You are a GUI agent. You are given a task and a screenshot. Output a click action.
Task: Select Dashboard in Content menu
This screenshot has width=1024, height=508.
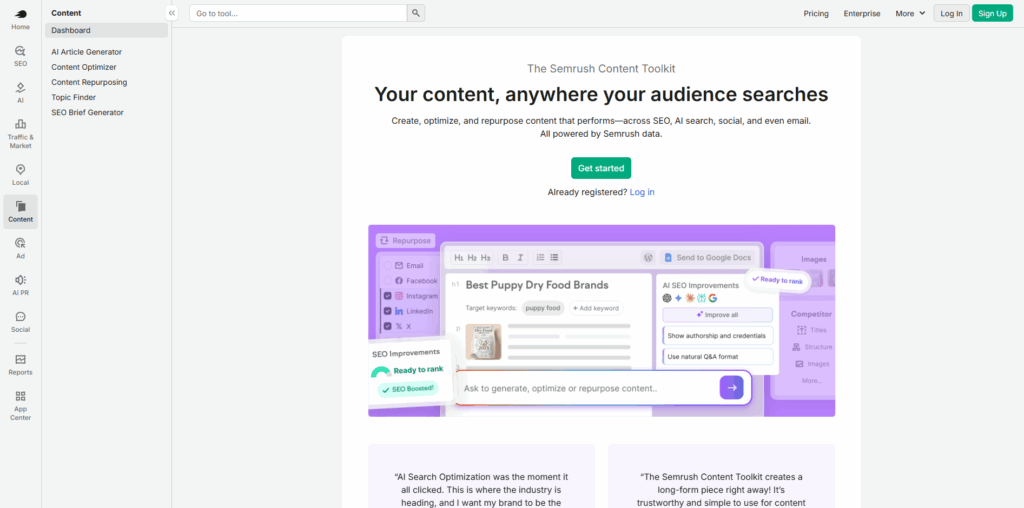[106, 30]
